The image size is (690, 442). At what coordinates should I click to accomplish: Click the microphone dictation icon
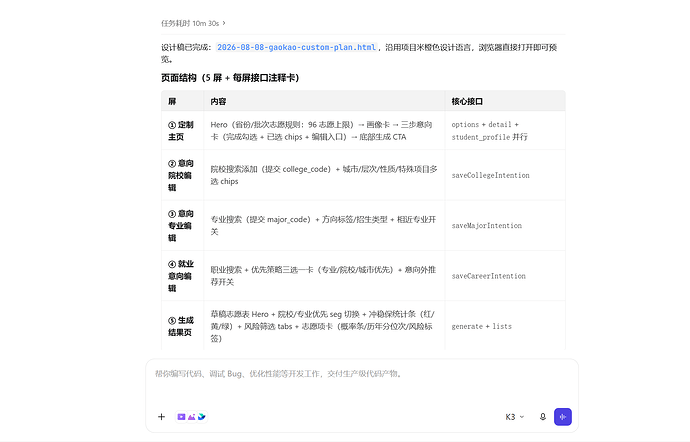(543, 416)
